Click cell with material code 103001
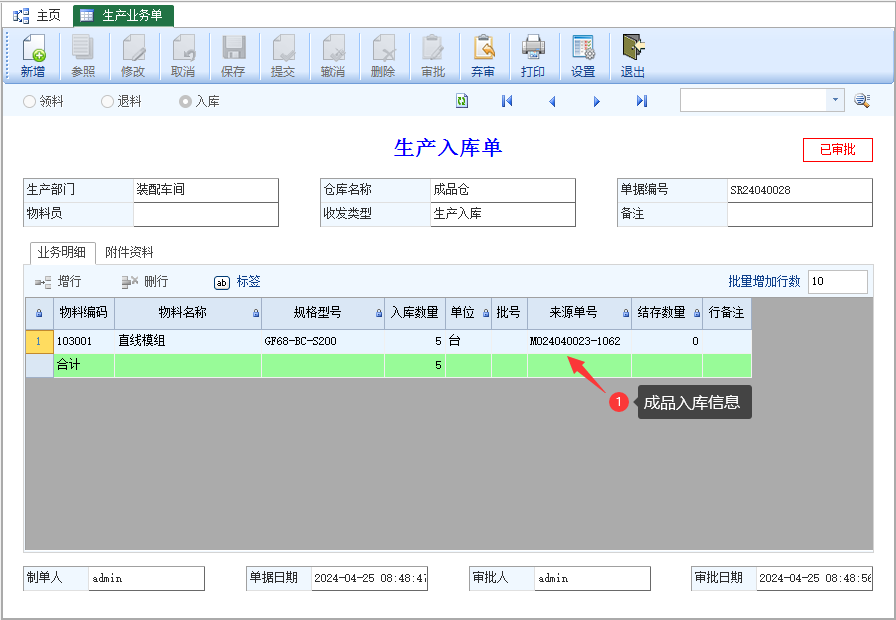Viewport: 896px width, 620px height. (84, 341)
